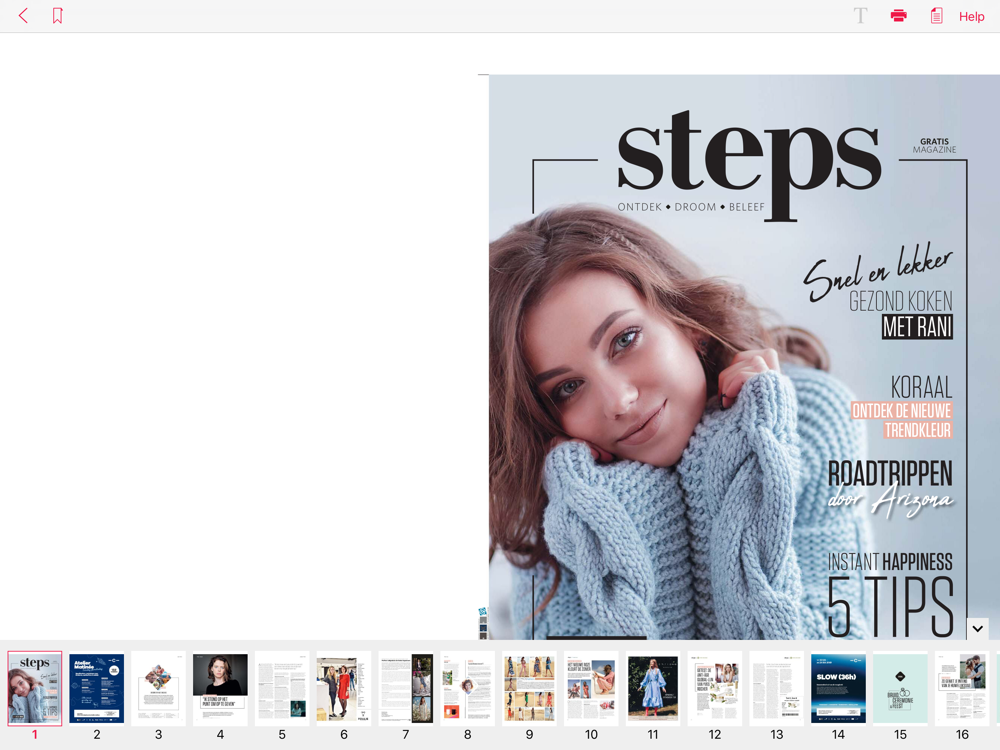Open the Help link
The image size is (1000, 750).
[971, 17]
